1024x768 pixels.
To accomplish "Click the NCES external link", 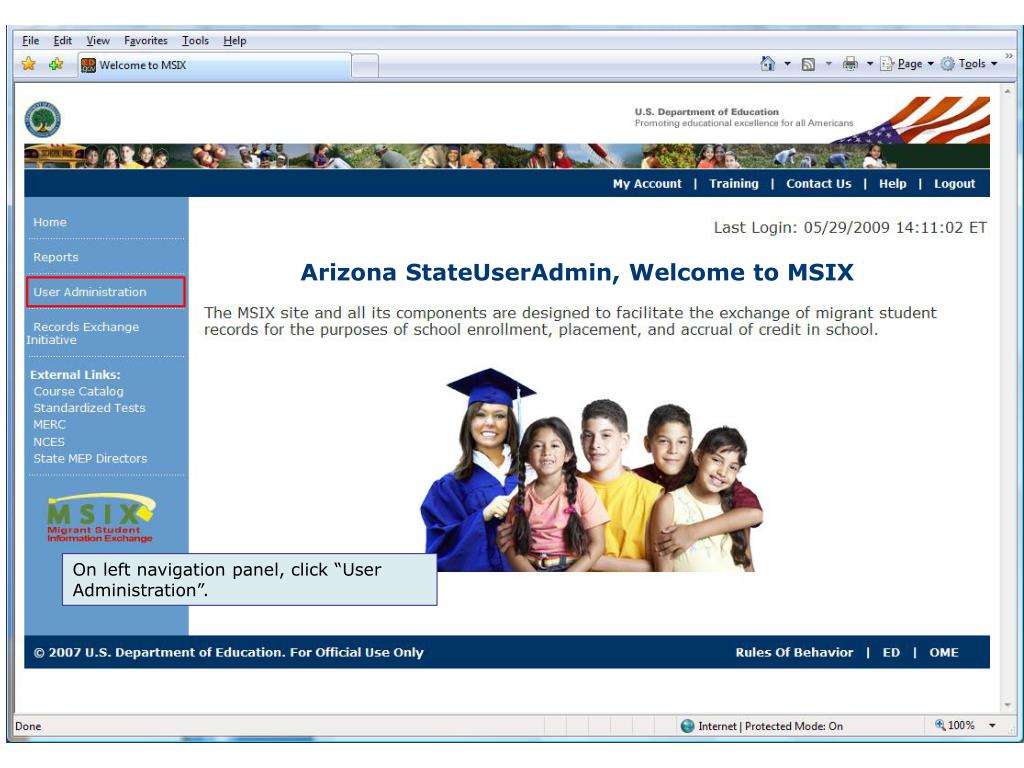I will pos(49,441).
